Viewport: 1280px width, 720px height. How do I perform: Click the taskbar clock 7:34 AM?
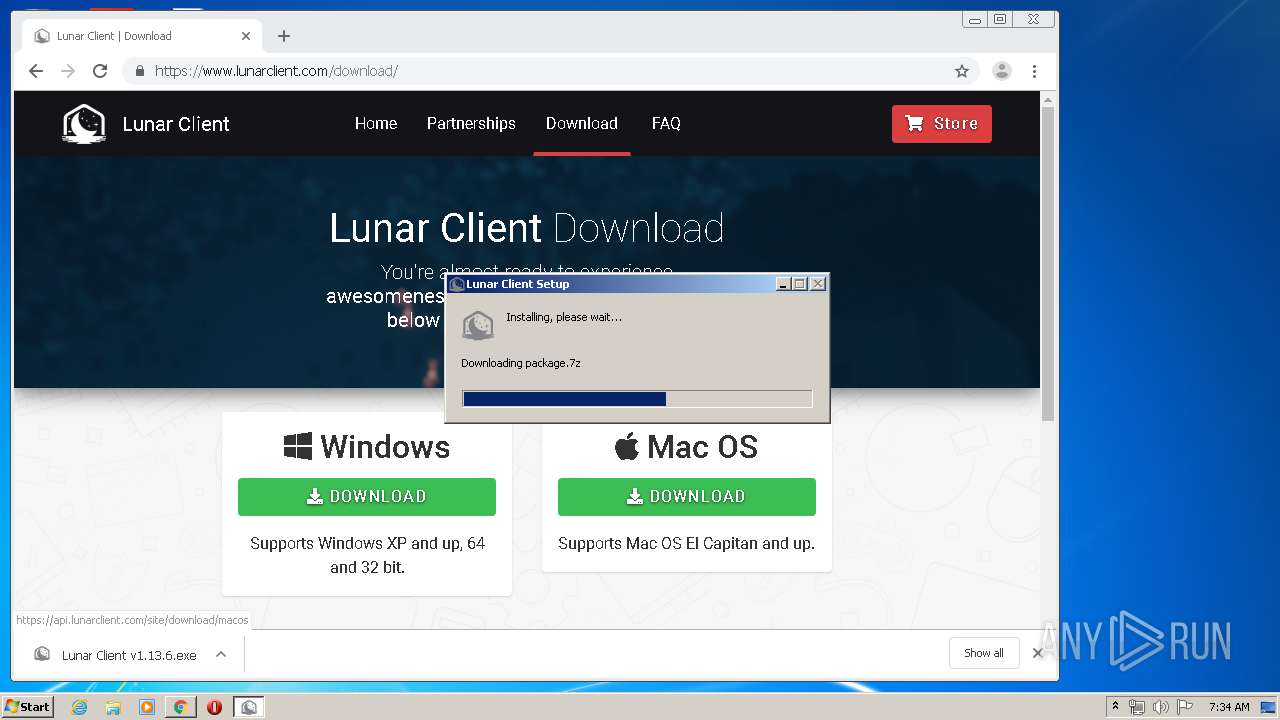pos(1229,707)
